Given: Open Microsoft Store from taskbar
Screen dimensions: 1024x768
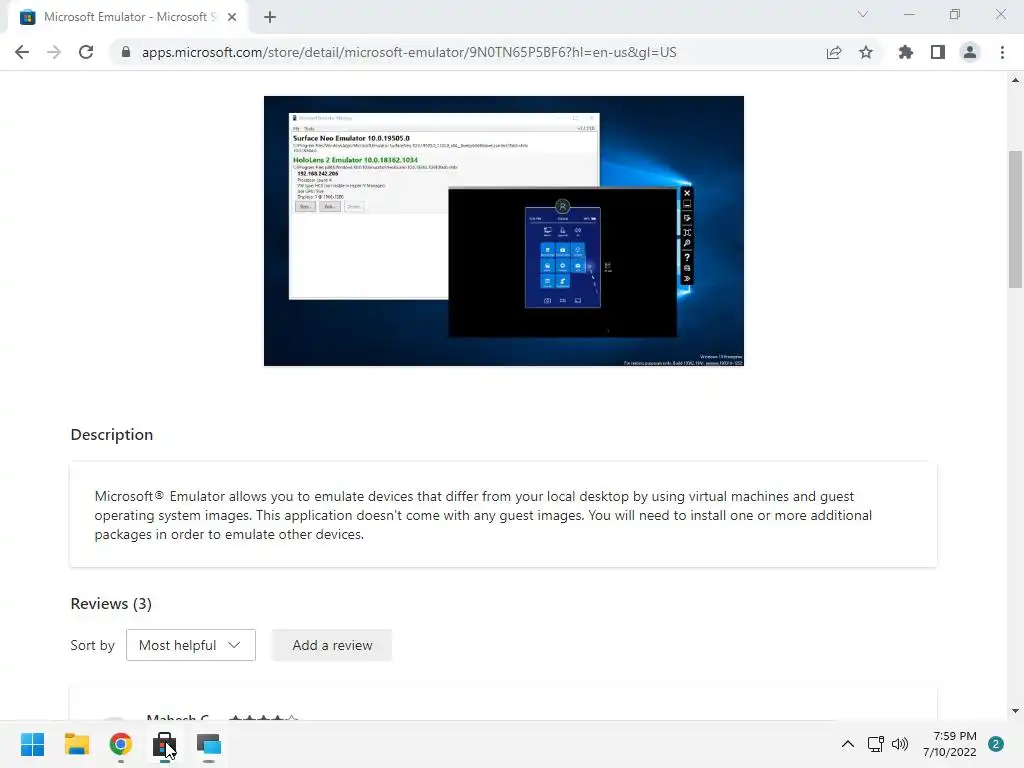Looking at the screenshot, I should click(x=165, y=744).
